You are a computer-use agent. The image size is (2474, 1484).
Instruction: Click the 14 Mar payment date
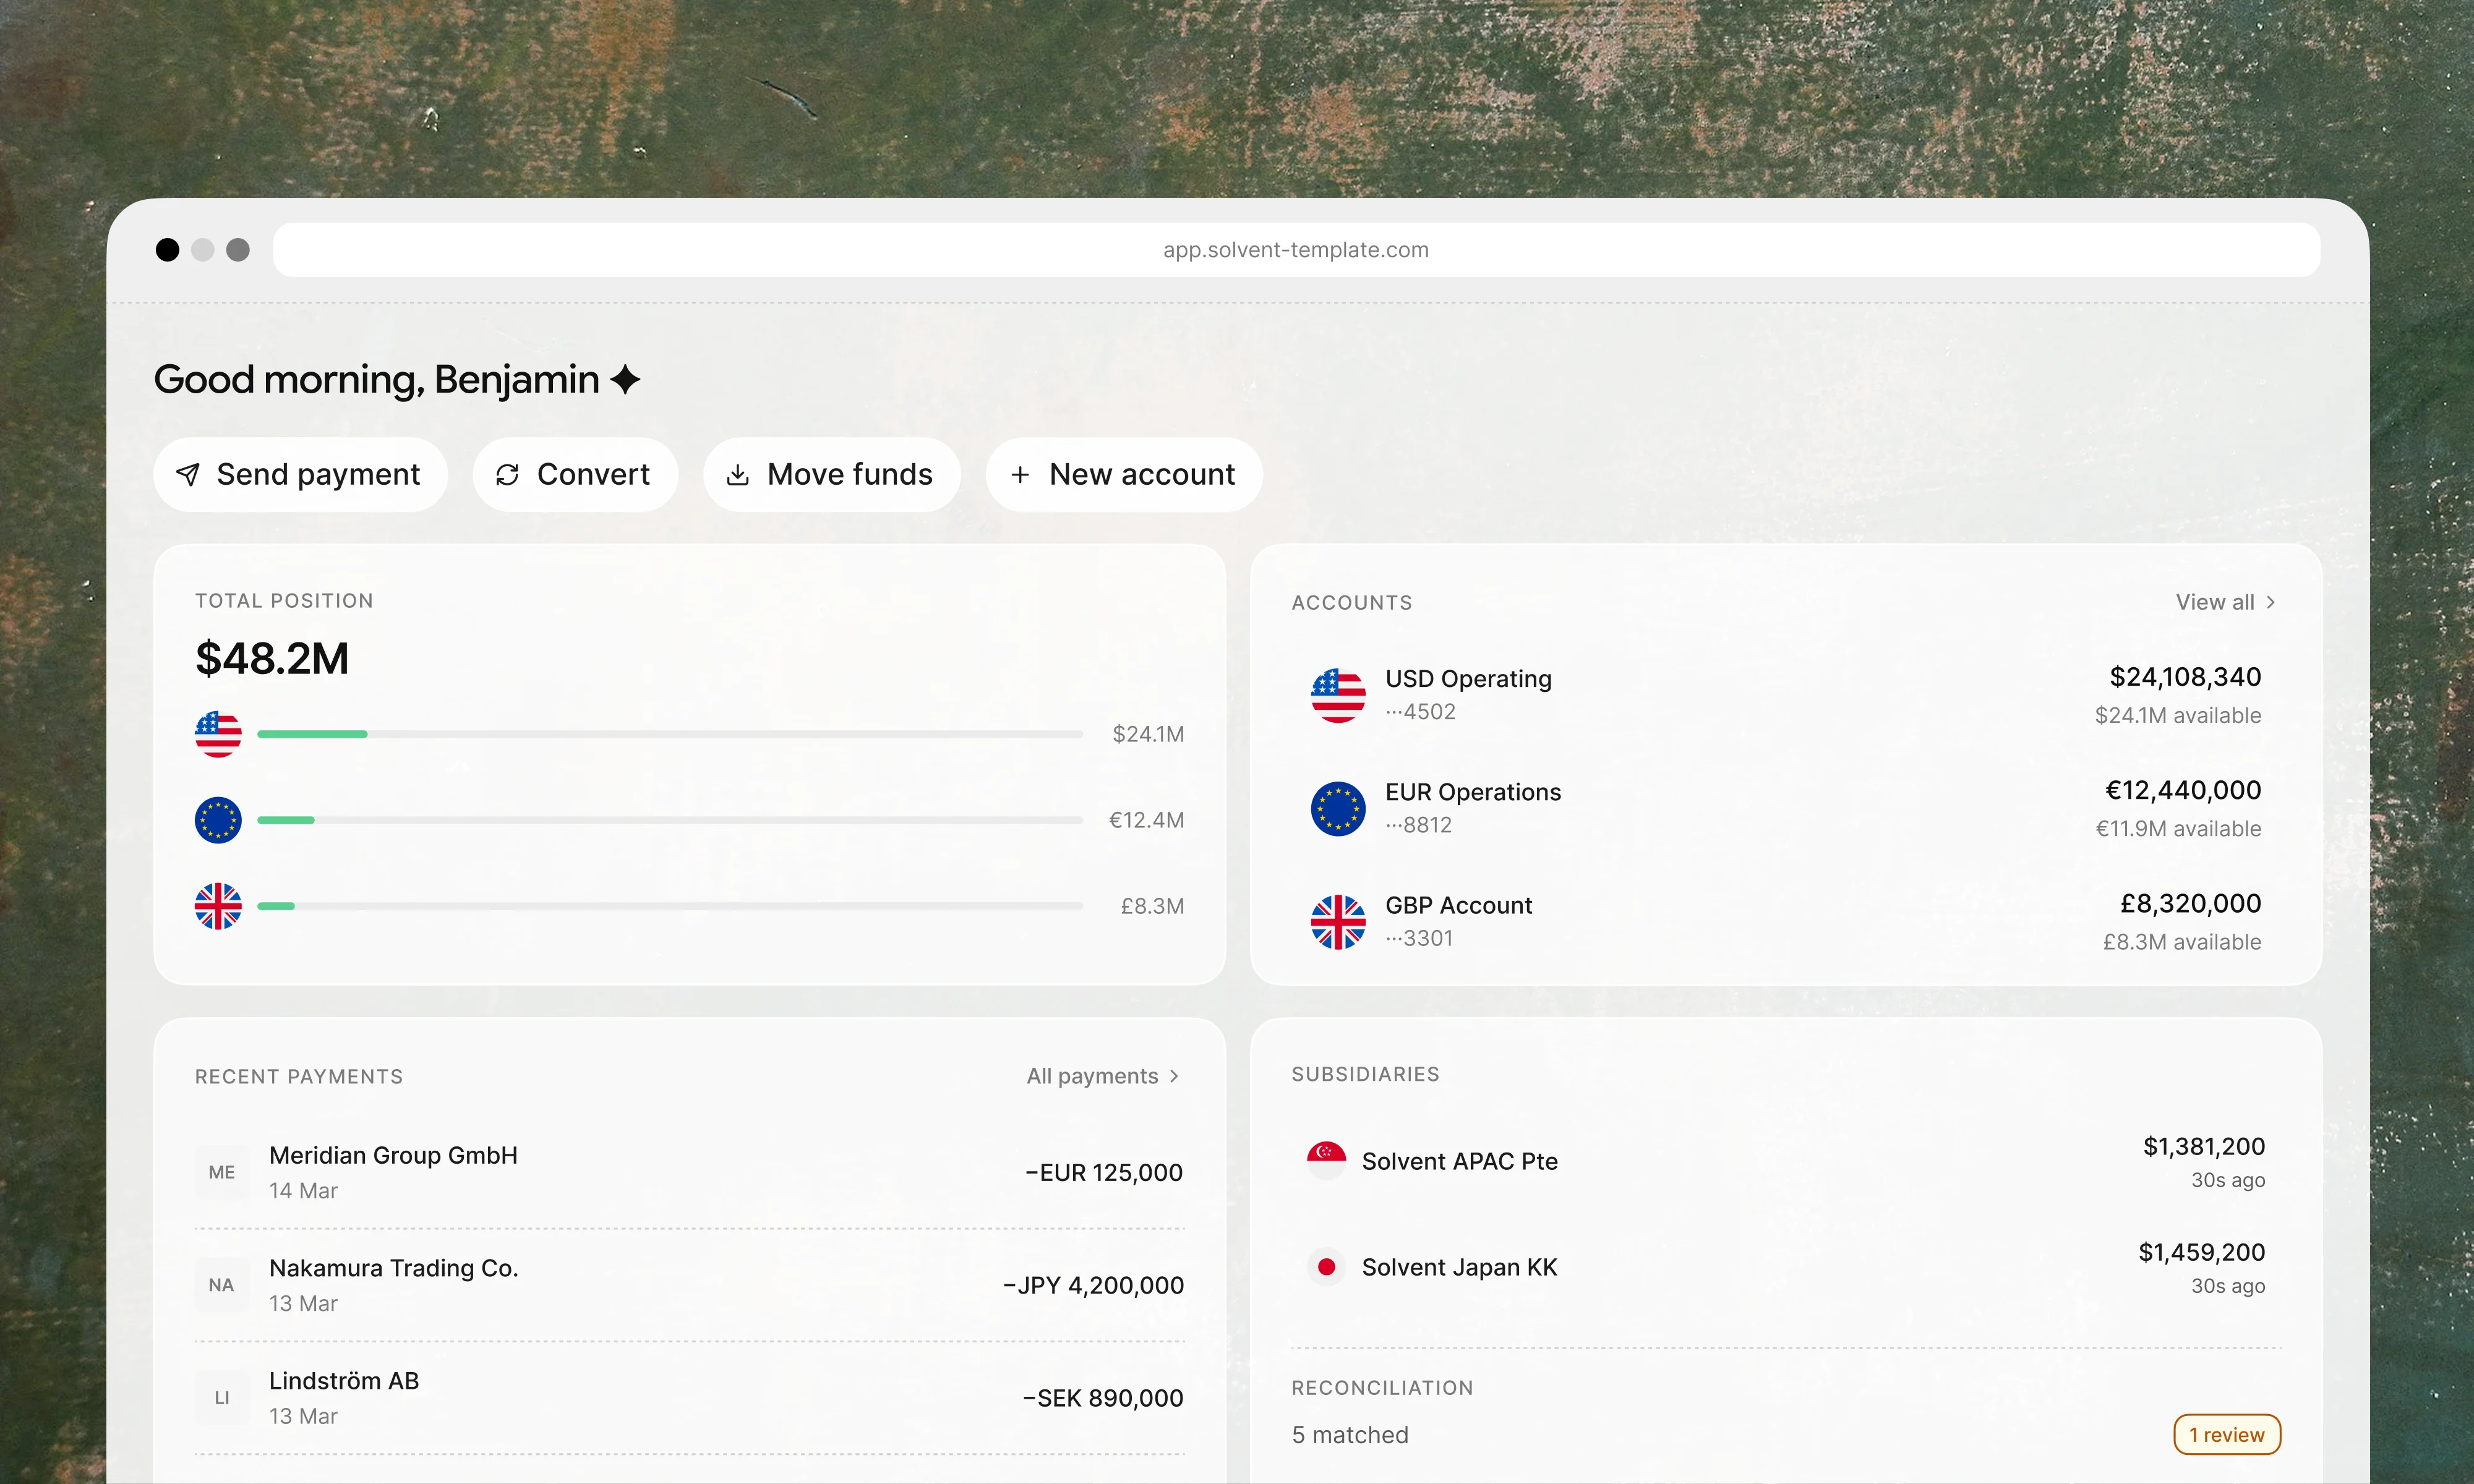(303, 1191)
